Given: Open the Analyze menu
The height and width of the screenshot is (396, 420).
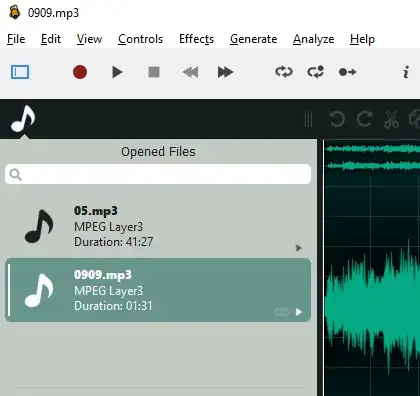Looking at the screenshot, I should click(x=313, y=39).
